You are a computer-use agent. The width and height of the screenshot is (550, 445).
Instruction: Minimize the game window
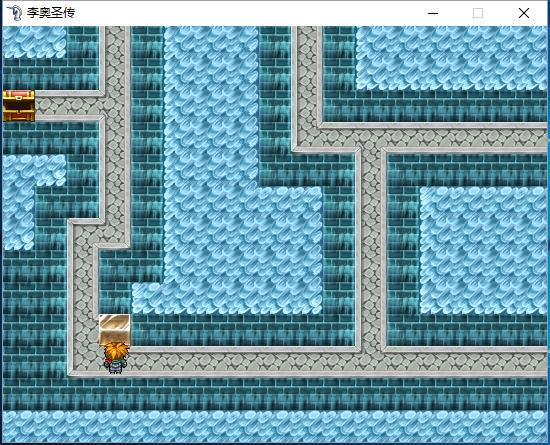point(433,13)
